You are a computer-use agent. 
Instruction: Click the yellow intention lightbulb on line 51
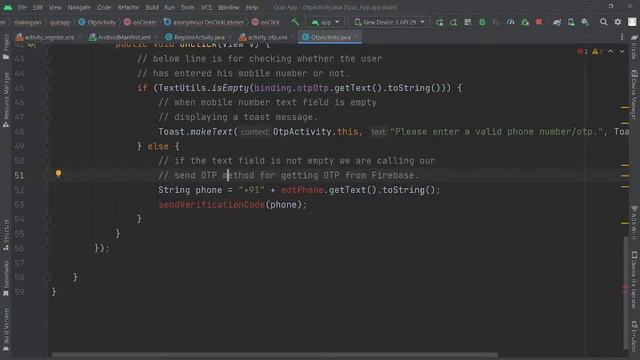click(x=58, y=173)
